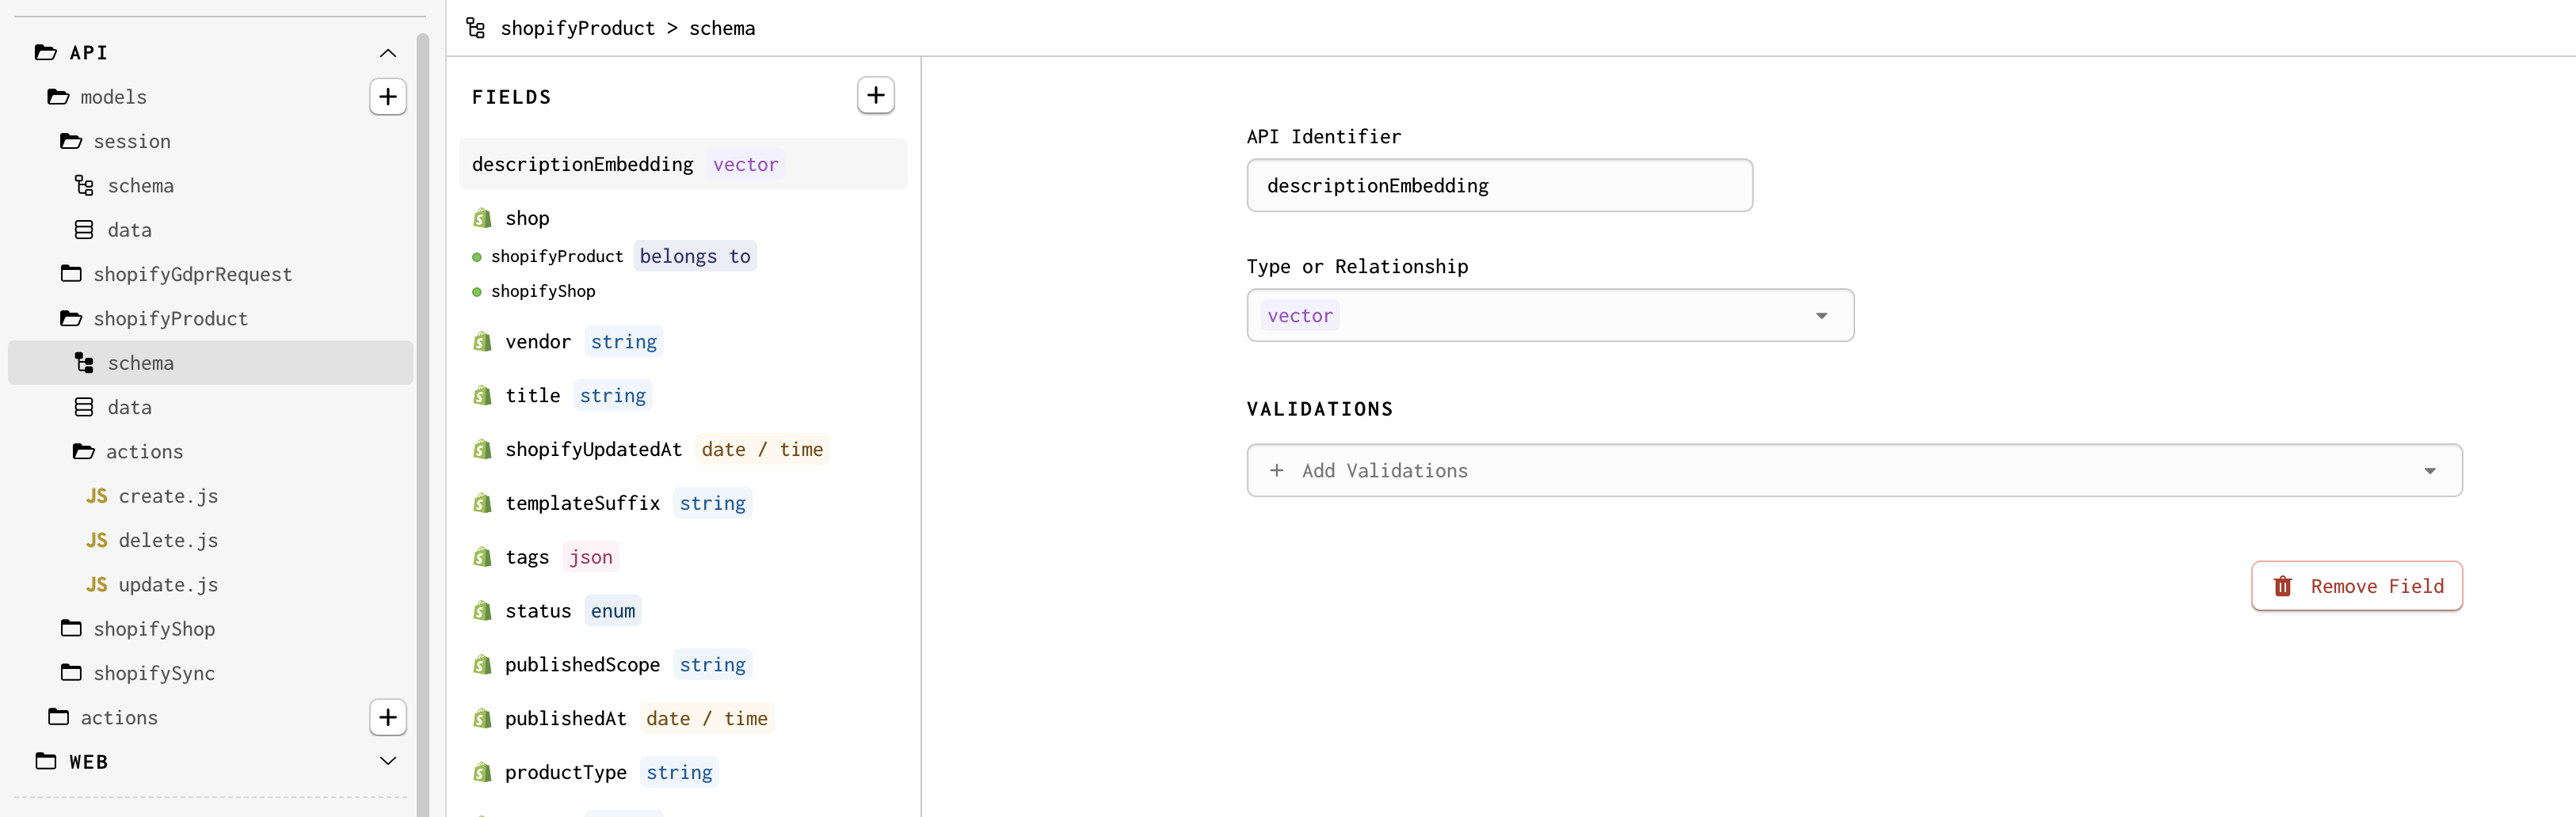Click the Shopify icon next to templateSuffix

pos(482,503)
